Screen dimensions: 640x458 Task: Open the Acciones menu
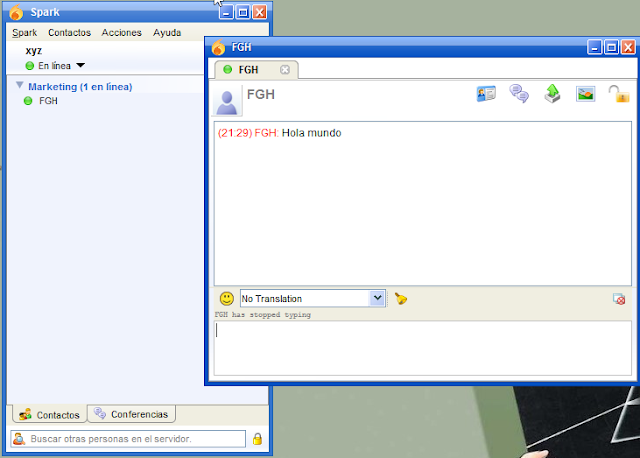click(122, 33)
